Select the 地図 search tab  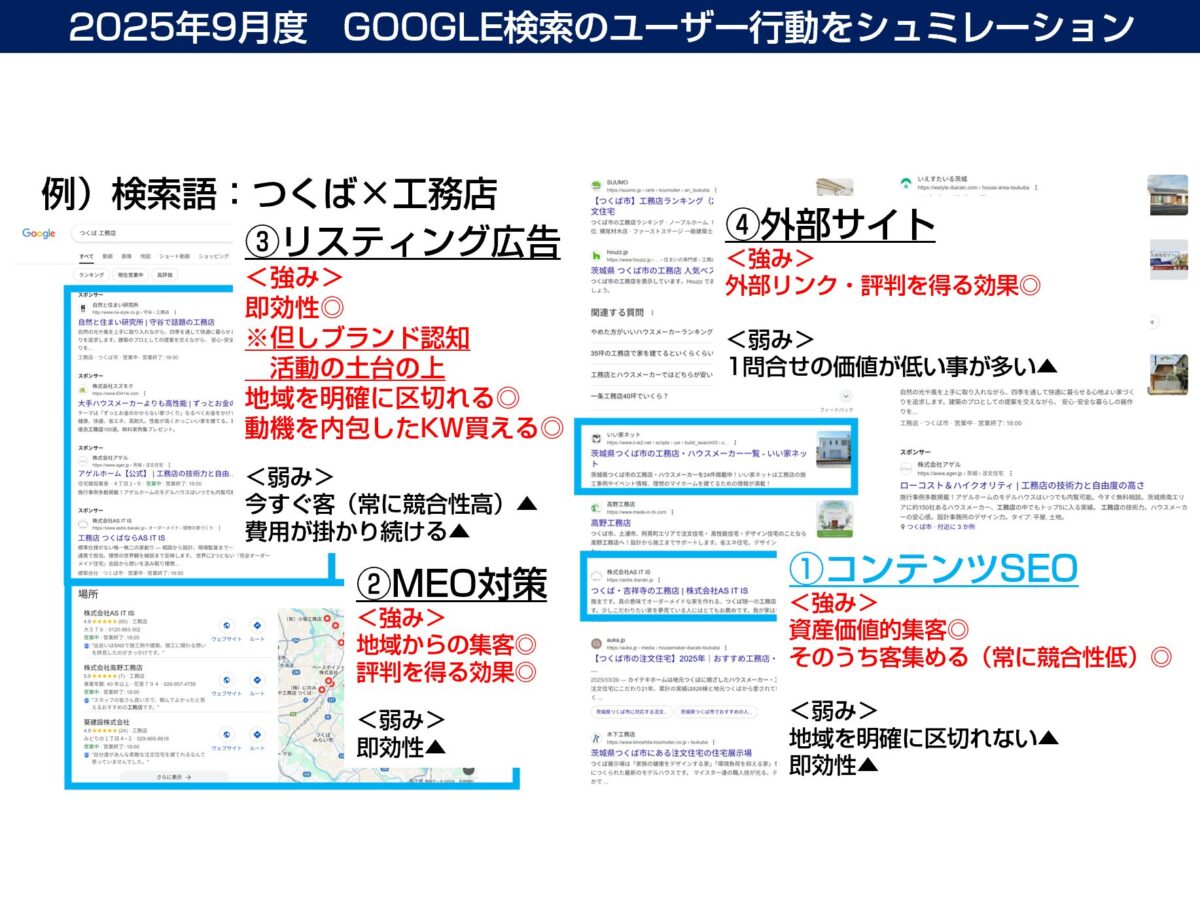pyautogui.click(x=146, y=256)
